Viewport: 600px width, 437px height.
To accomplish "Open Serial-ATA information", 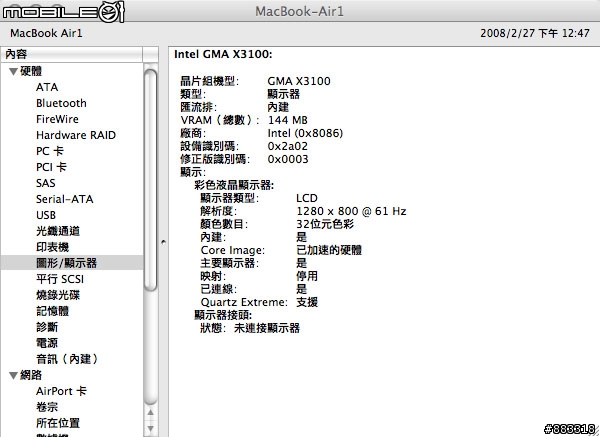I will pyautogui.click(x=65, y=199).
